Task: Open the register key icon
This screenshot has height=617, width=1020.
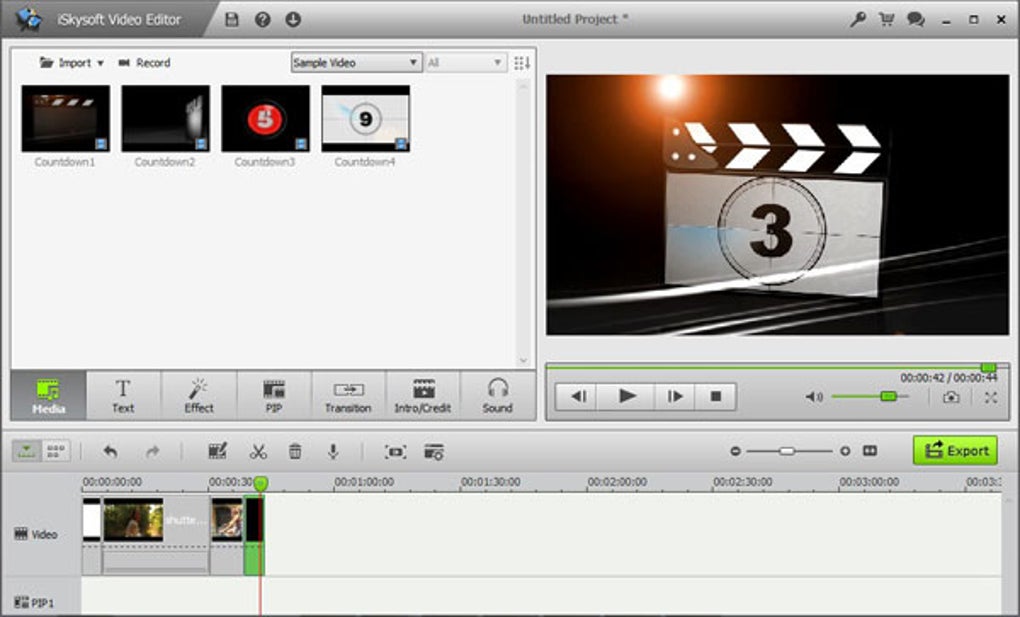Action: coord(857,20)
